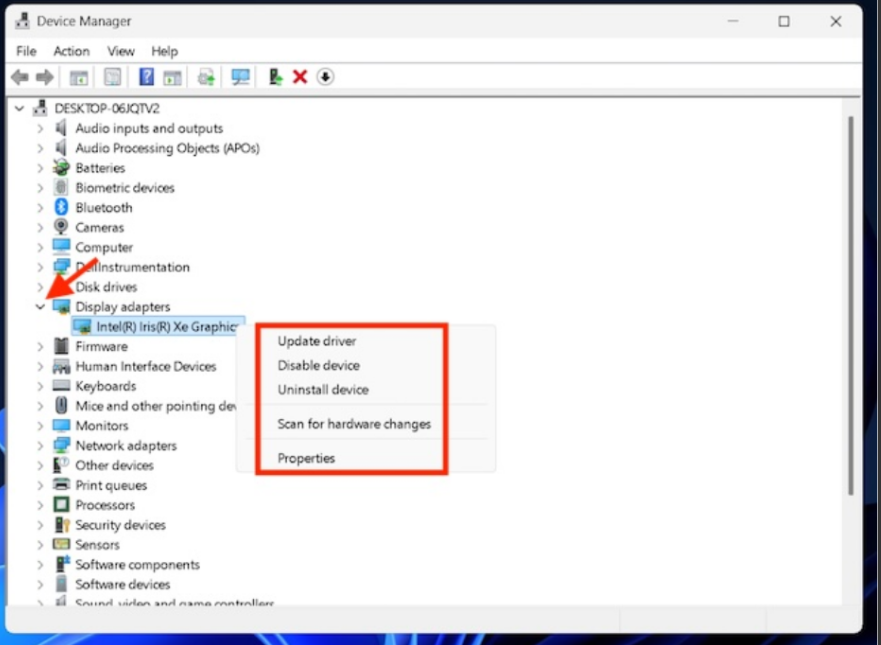Expand the Network adapters category

40,446
